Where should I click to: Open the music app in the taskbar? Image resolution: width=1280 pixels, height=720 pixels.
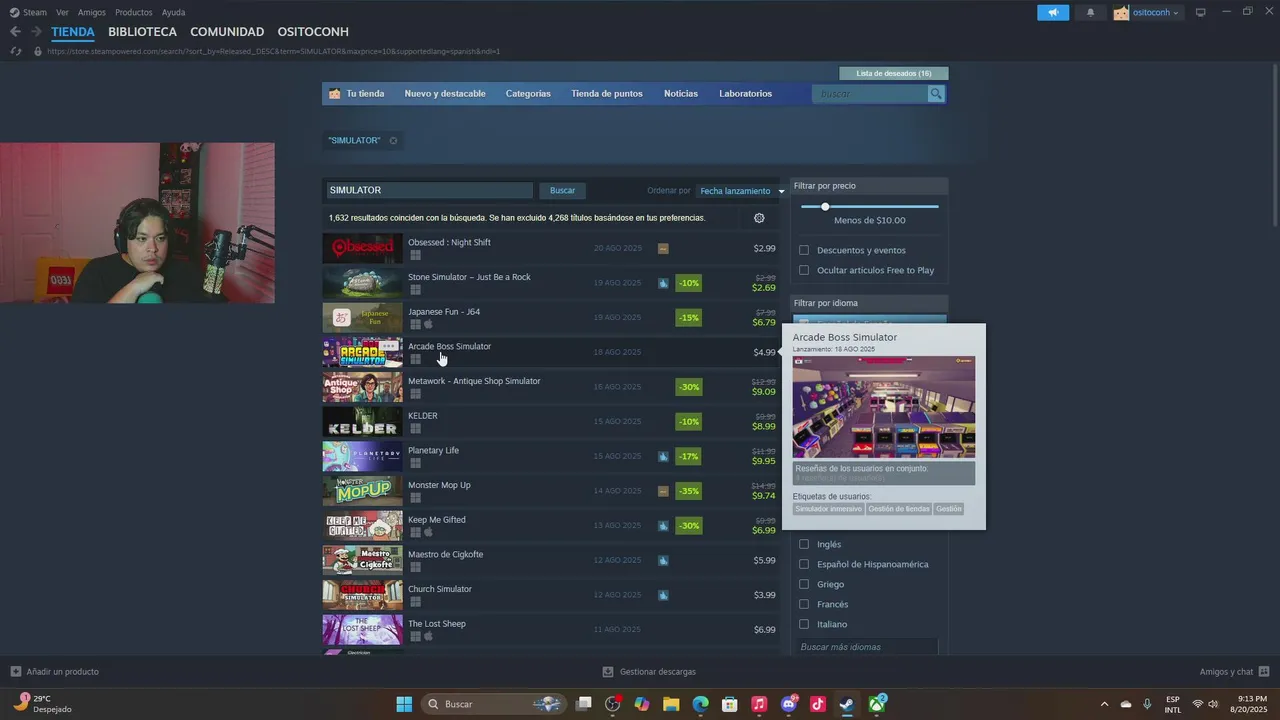(759, 704)
